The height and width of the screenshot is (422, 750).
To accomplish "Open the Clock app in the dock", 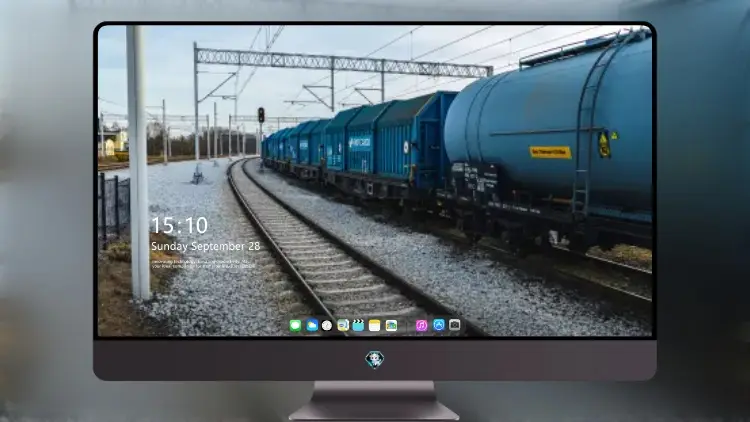I will click(327, 325).
